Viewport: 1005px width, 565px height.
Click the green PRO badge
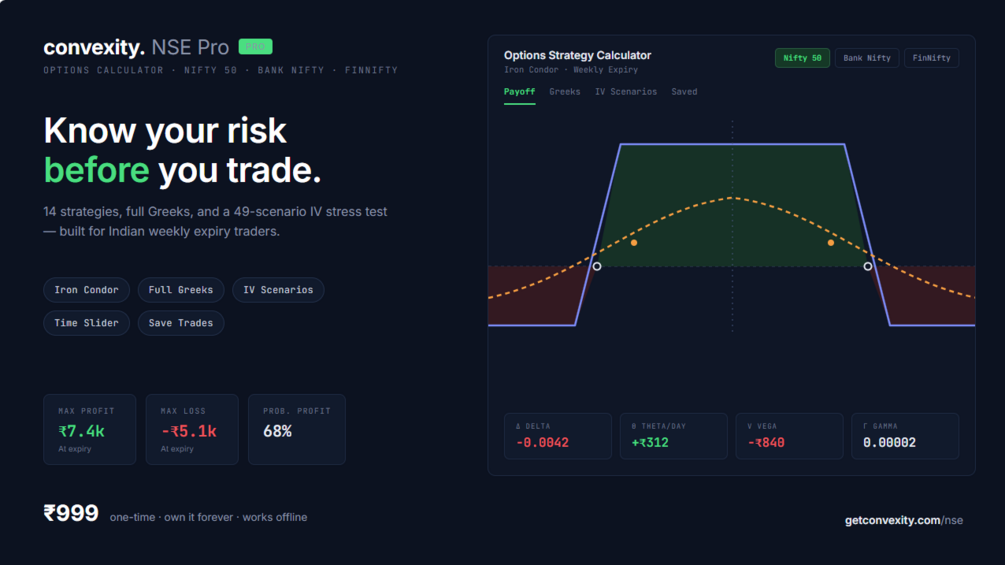pos(255,47)
